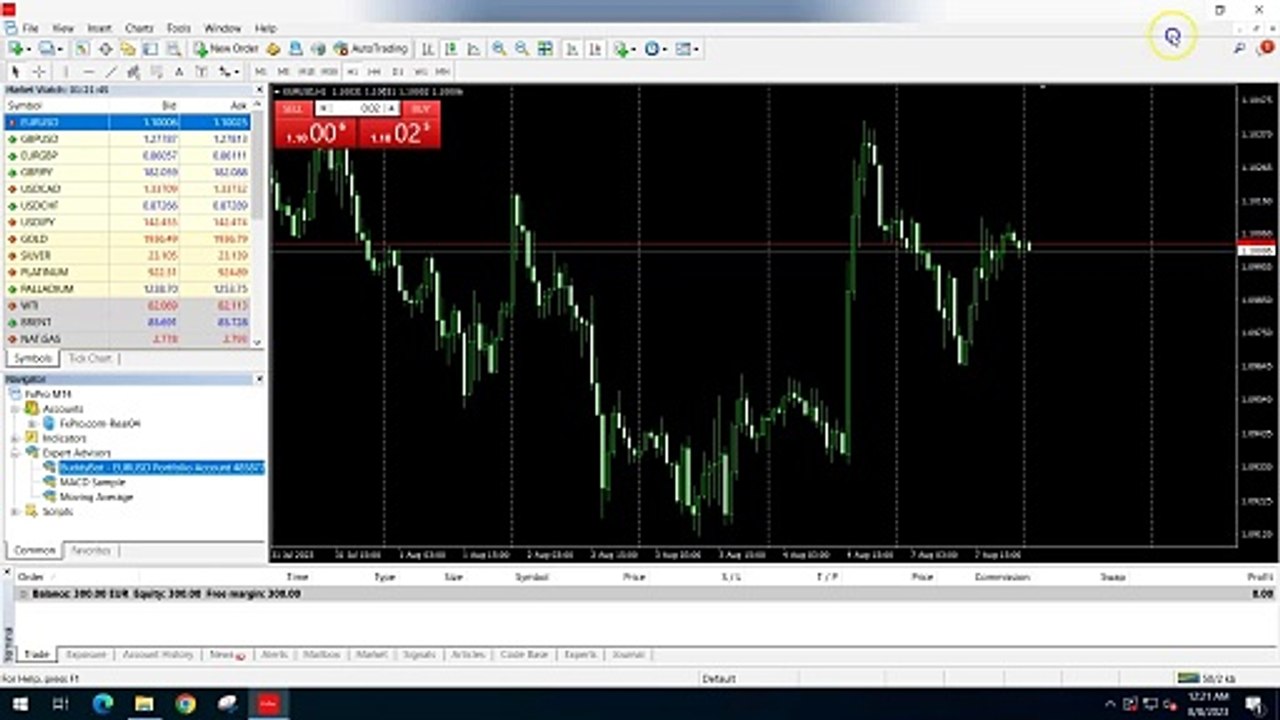Open the Window menu
Screen dimensions: 1280x720
[x=222, y=28]
